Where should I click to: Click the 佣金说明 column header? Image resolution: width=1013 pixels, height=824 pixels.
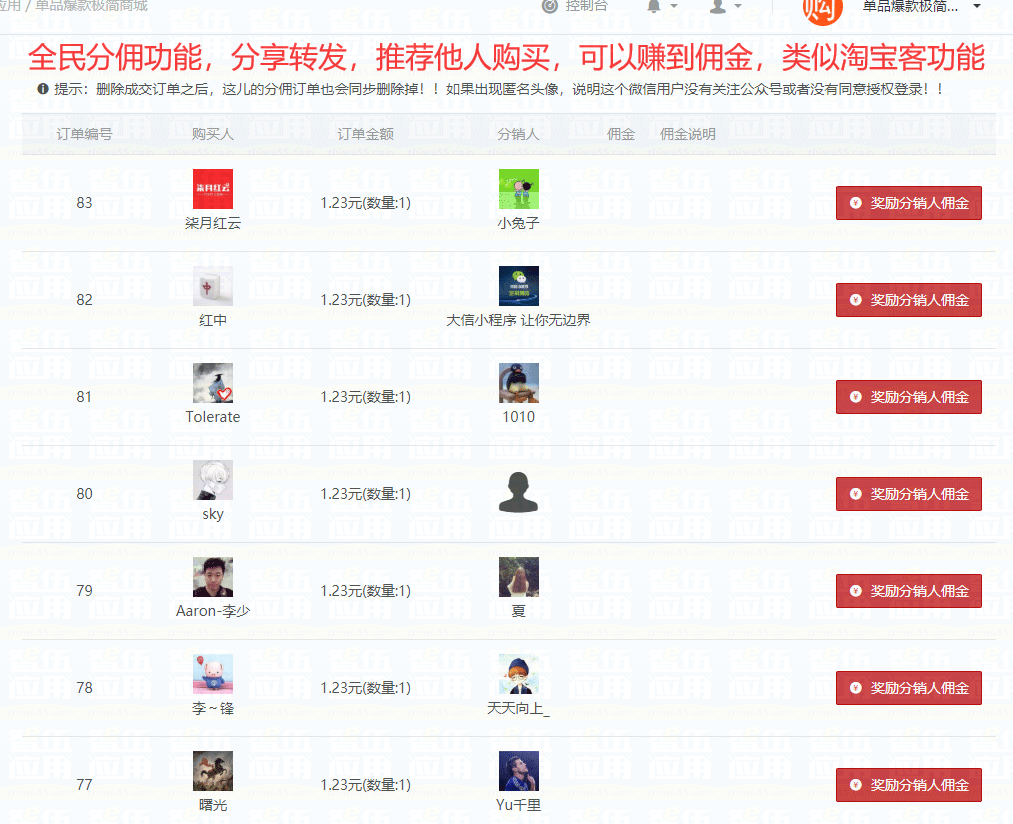(687, 134)
